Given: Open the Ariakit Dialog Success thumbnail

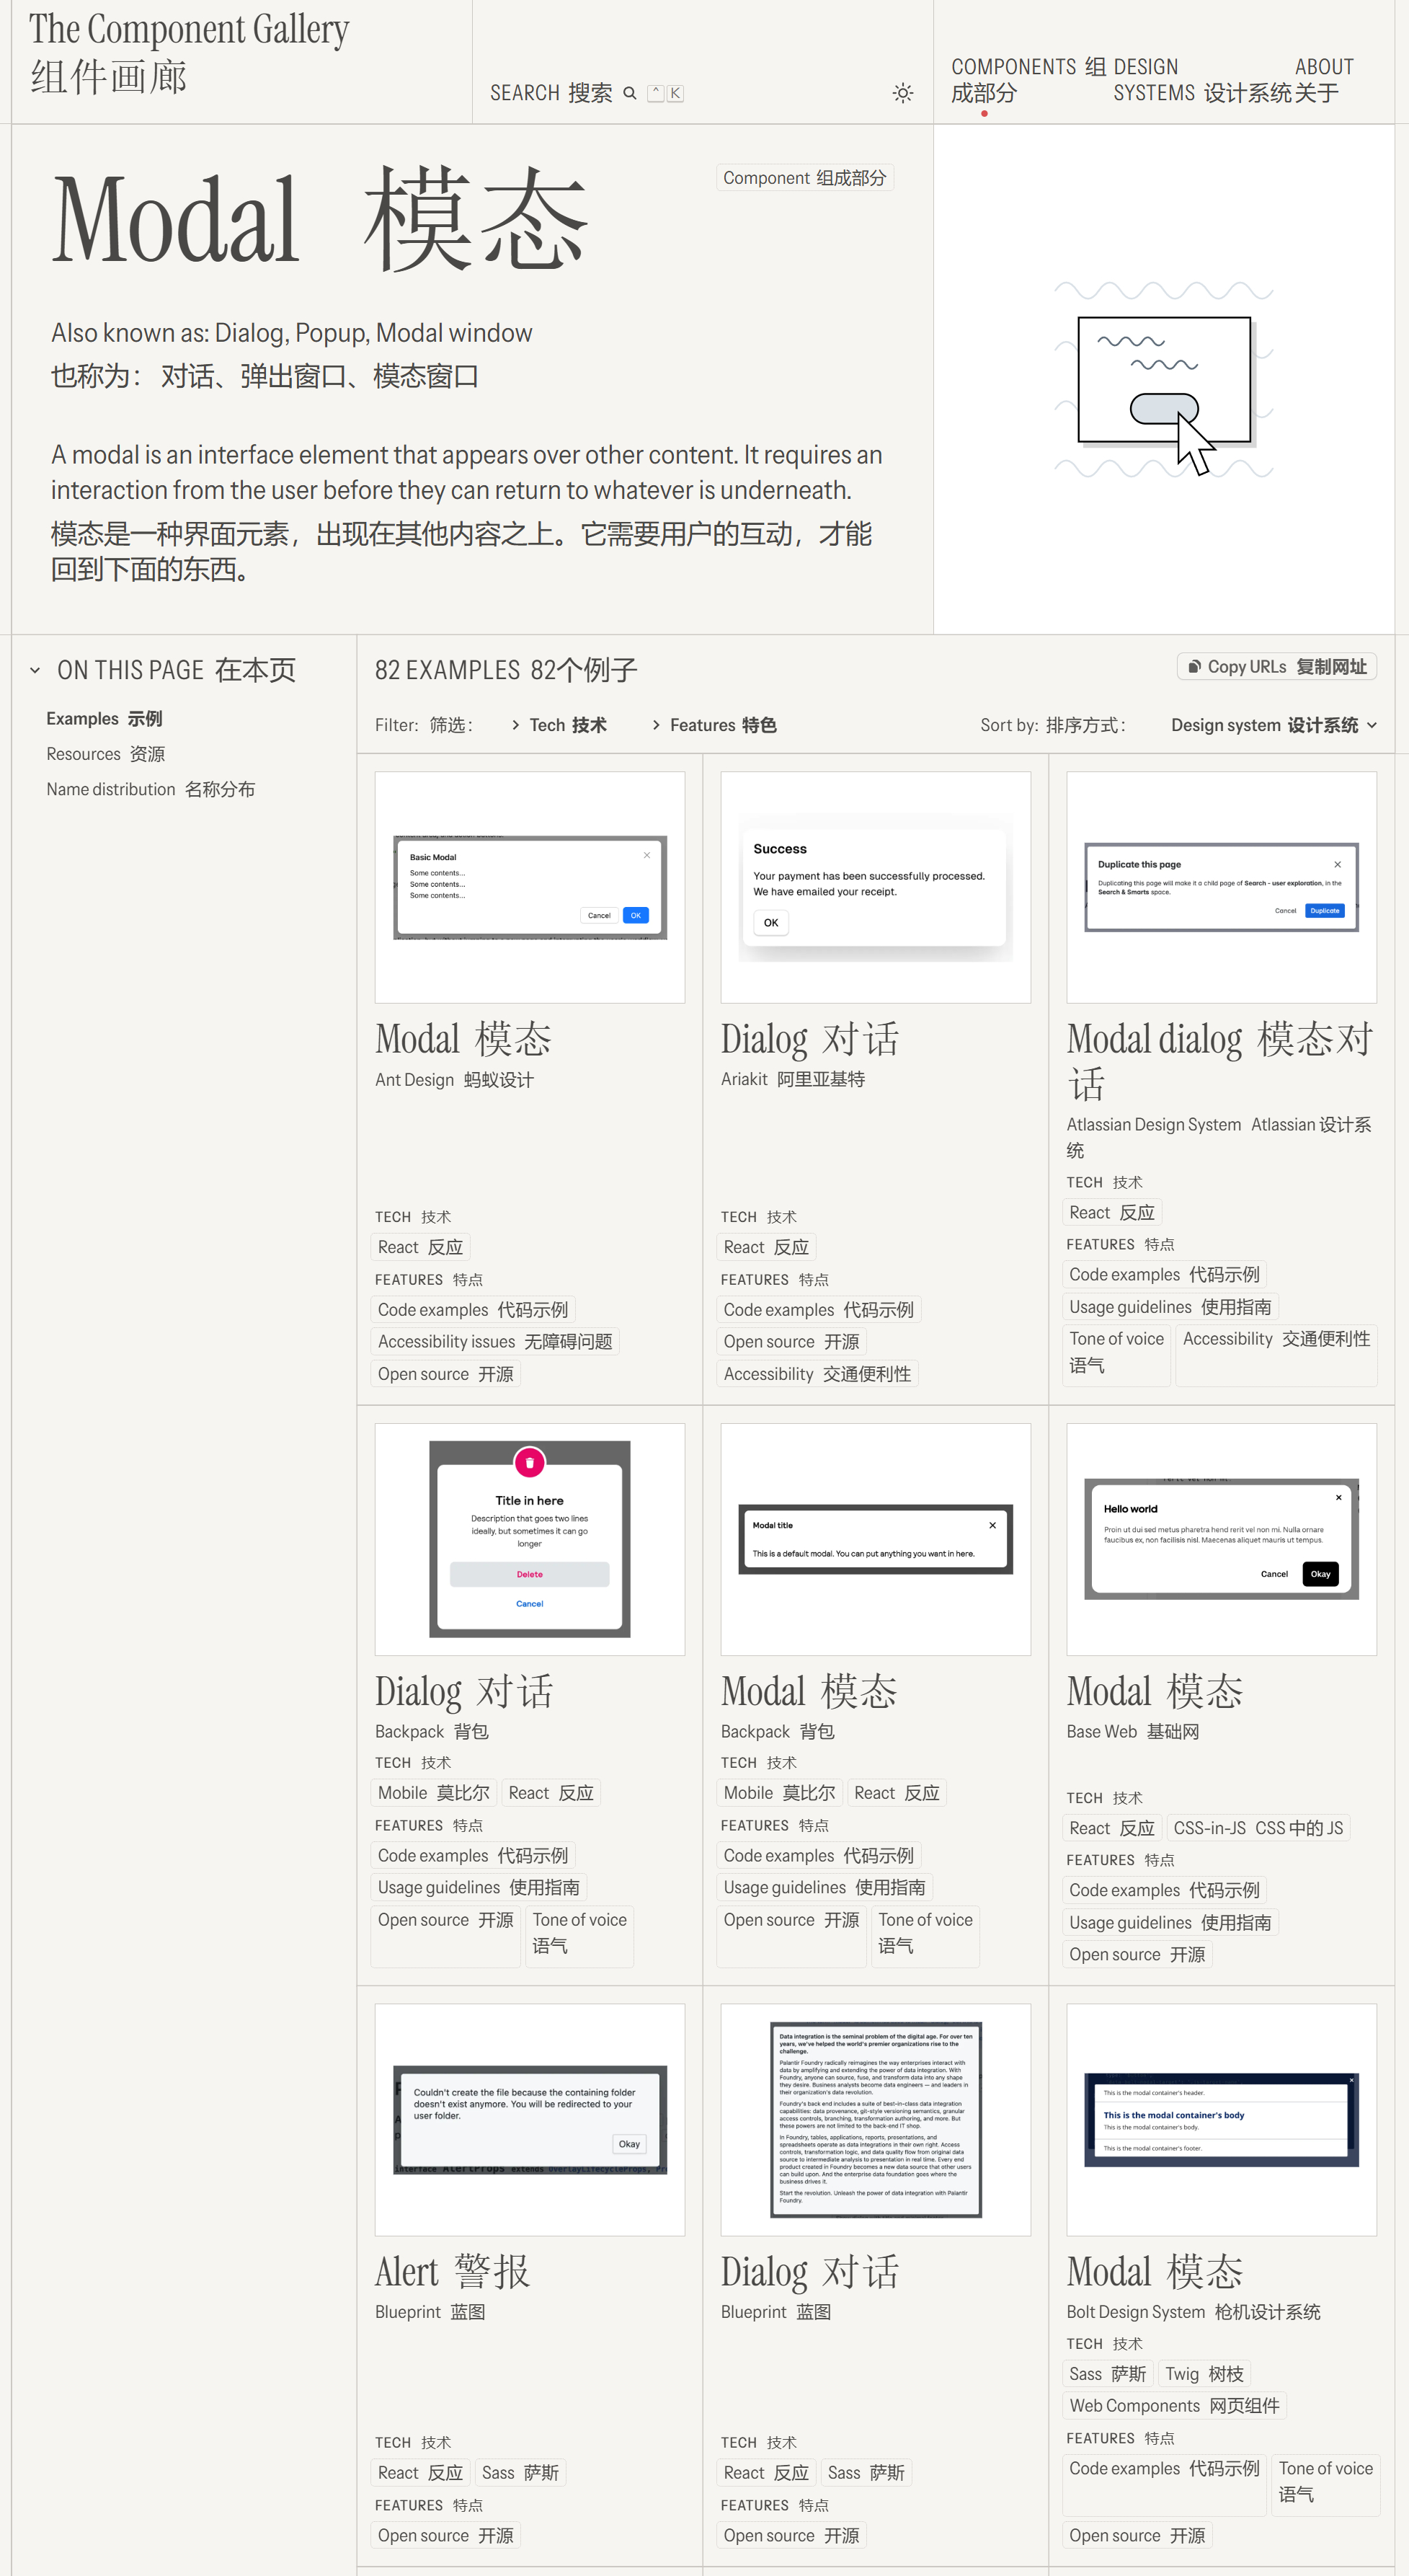Looking at the screenshot, I should click(875, 887).
